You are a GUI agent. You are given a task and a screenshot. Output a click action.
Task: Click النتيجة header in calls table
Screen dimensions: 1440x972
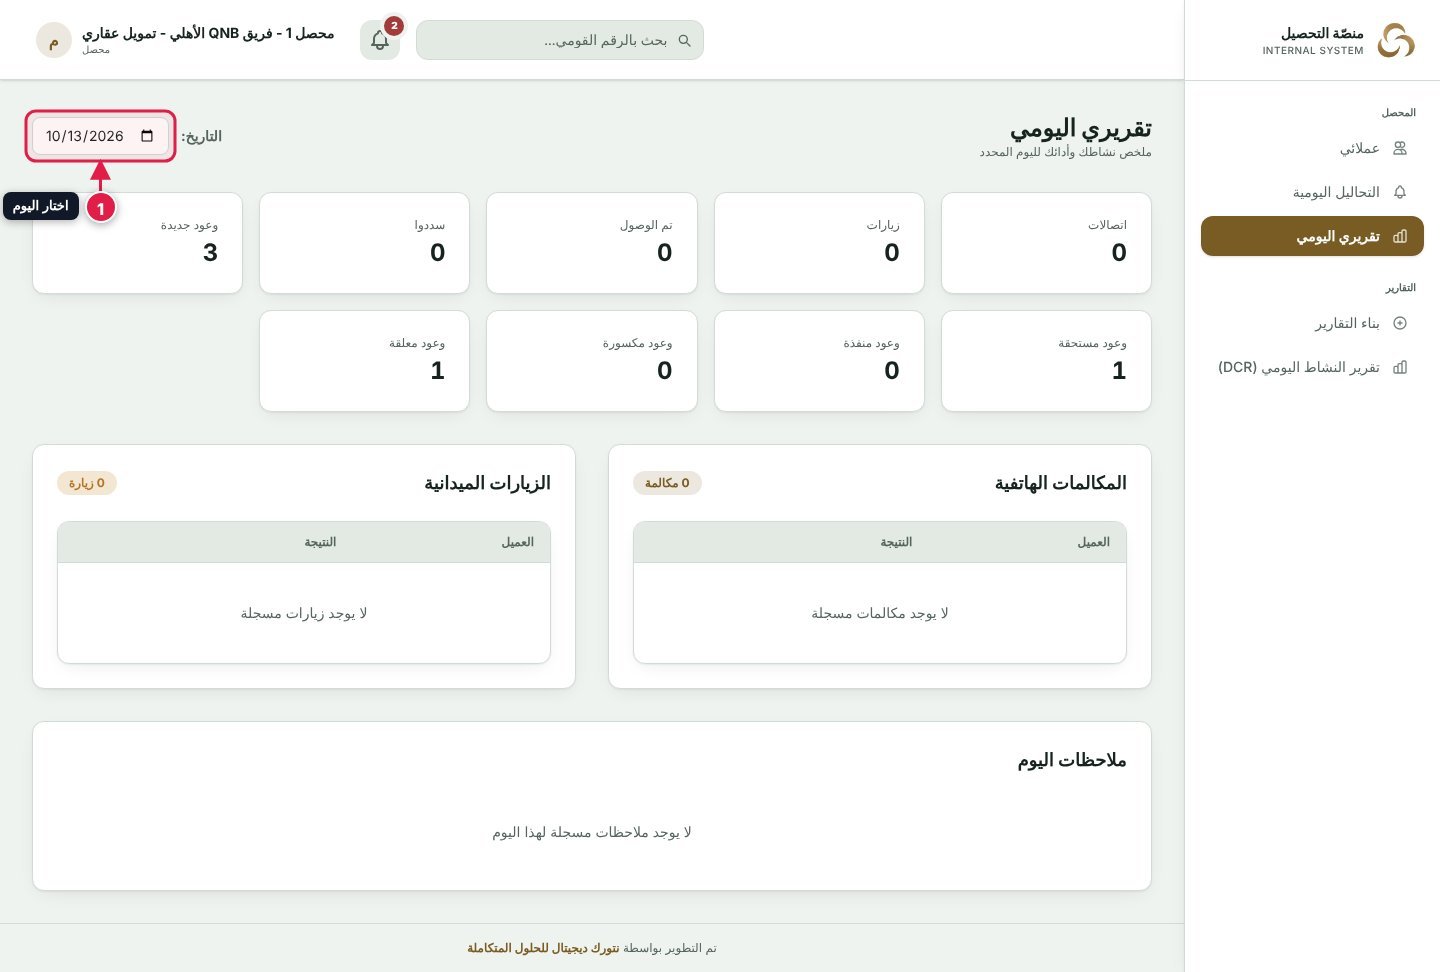click(x=896, y=542)
